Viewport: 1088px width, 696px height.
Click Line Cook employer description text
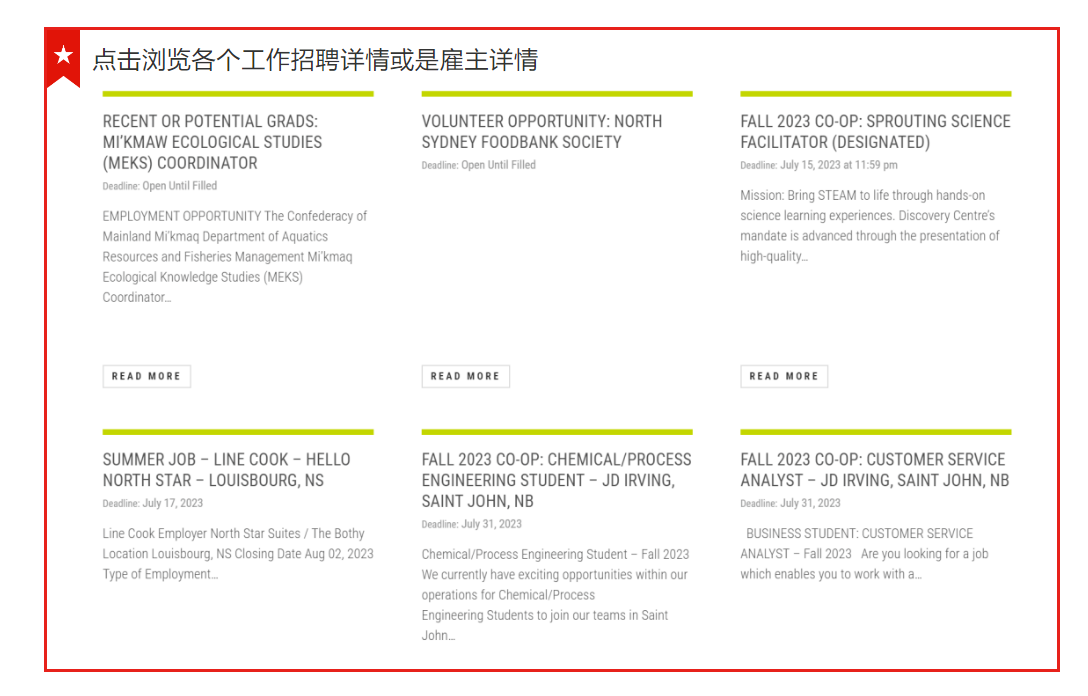click(237, 554)
